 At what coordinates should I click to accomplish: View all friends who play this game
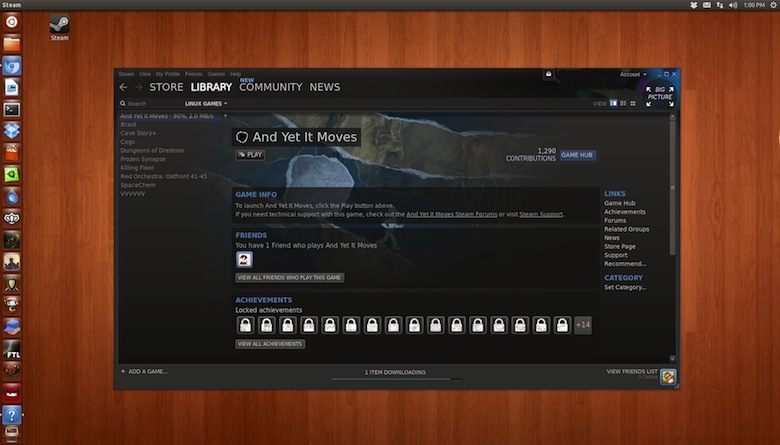(x=290, y=277)
